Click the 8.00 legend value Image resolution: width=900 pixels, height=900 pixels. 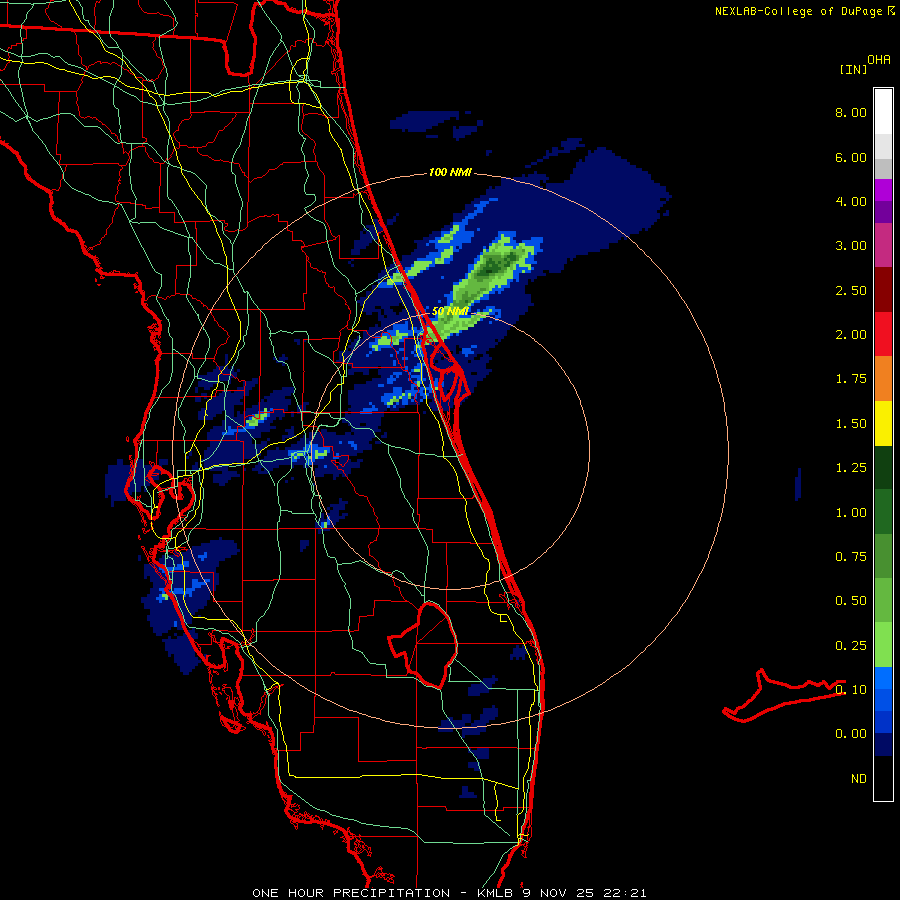tap(851, 112)
